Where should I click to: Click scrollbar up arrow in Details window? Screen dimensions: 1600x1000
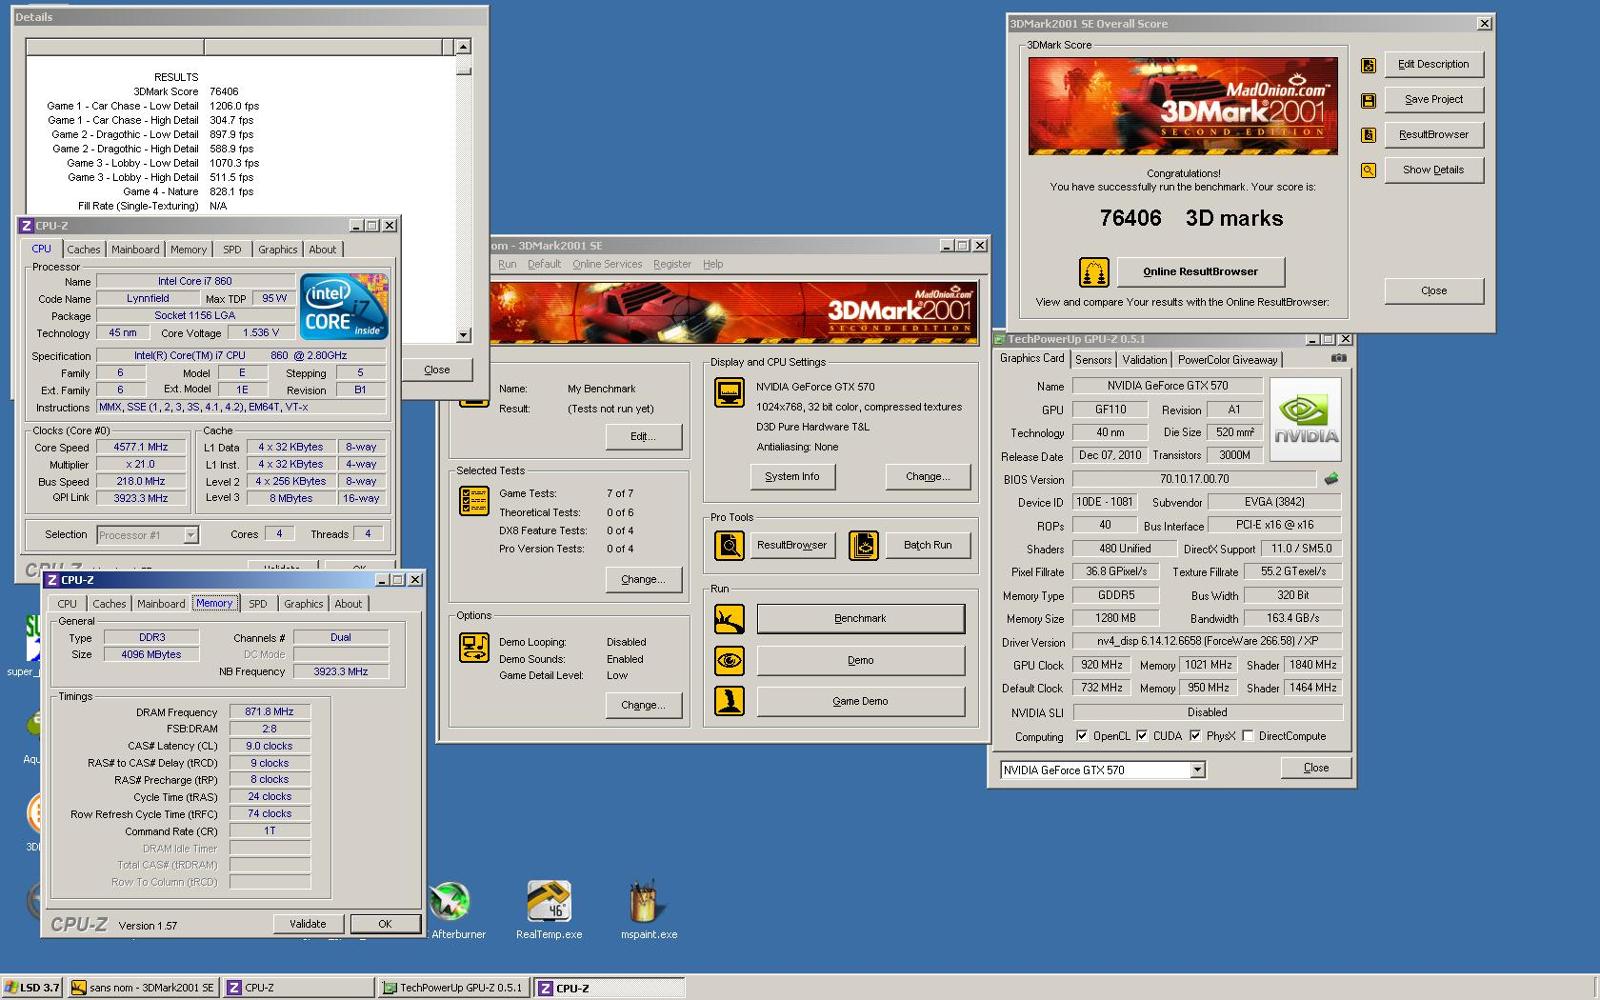coord(463,47)
